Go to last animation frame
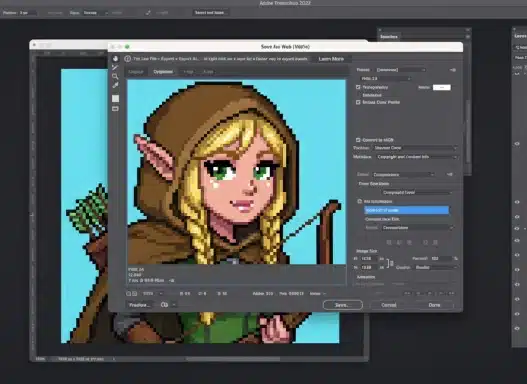Viewport: 527px width, 384px height. pos(451,294)
